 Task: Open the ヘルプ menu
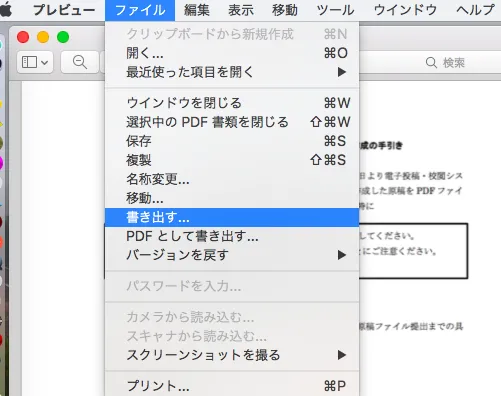(475, 10)
